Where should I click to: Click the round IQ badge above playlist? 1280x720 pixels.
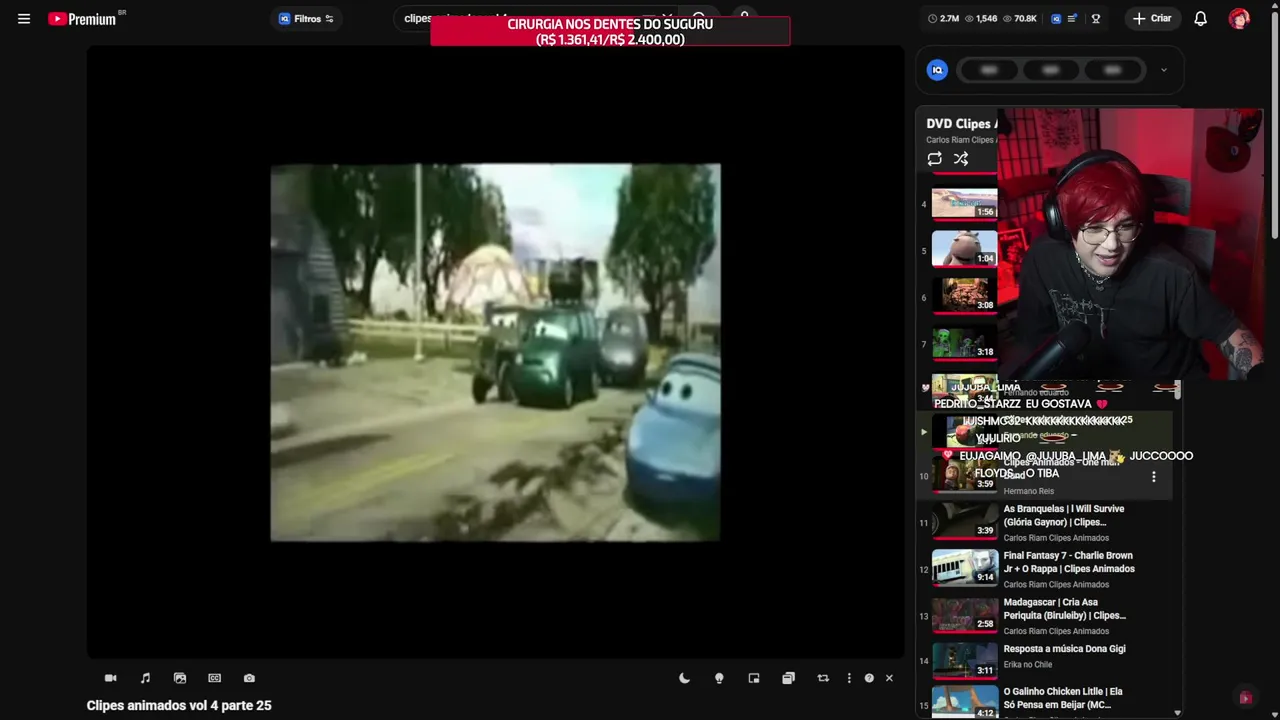point(937,70)
